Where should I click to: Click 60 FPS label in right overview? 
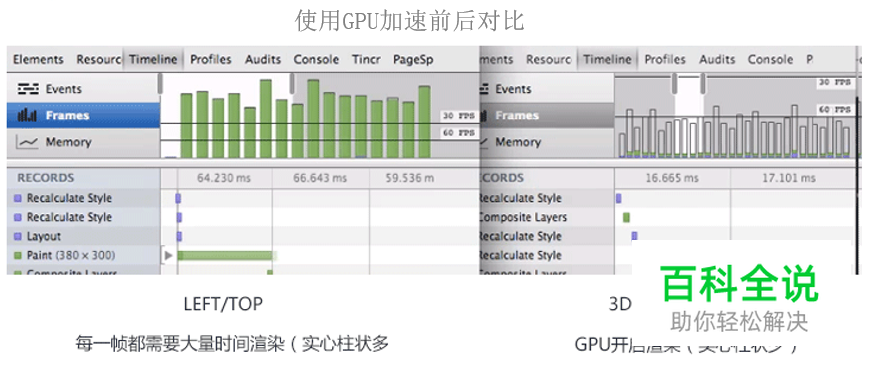coord(835,110)
